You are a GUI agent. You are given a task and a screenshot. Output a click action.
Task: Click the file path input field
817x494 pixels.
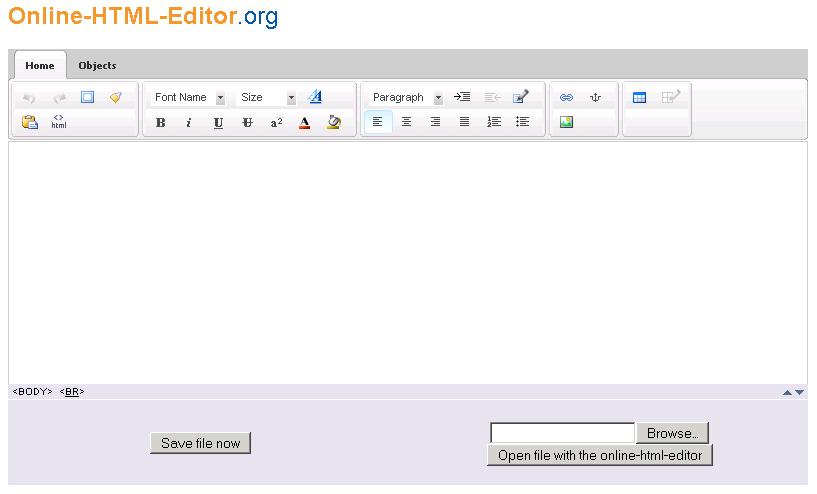(x=563, y=433)
